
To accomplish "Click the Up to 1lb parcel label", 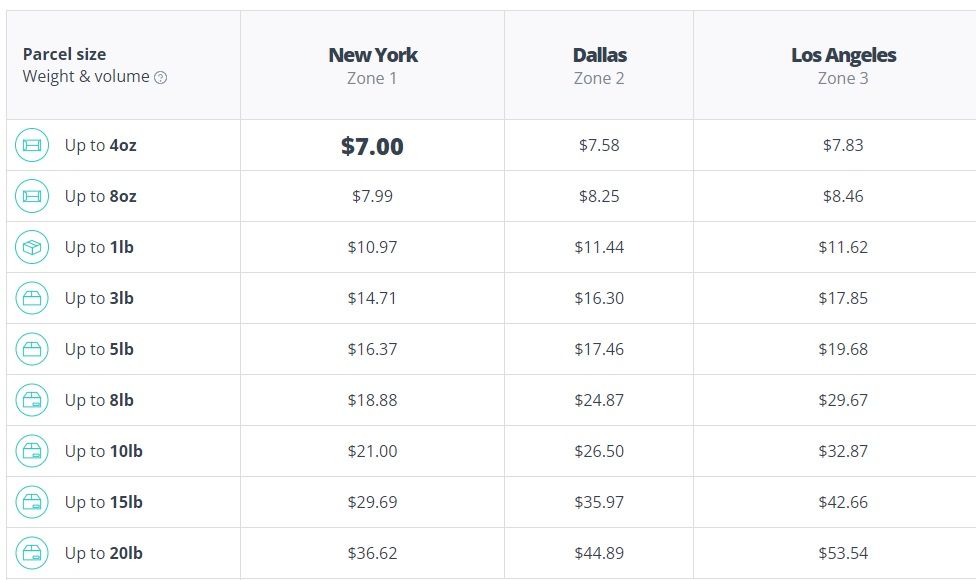I will (99, 247).
